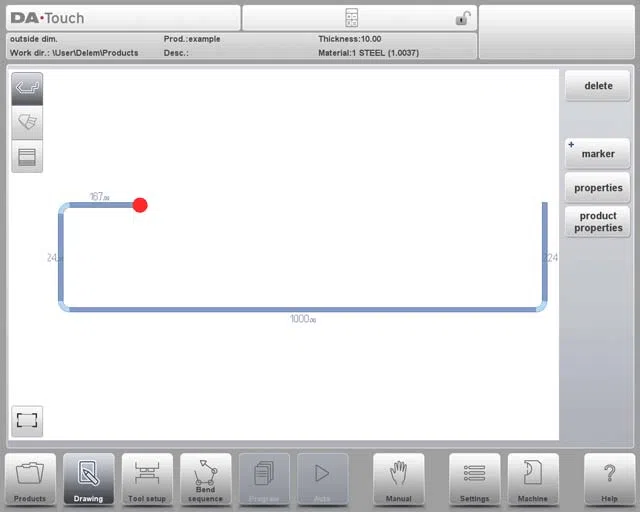Open the calculator icon in top bar

[351, 18]
